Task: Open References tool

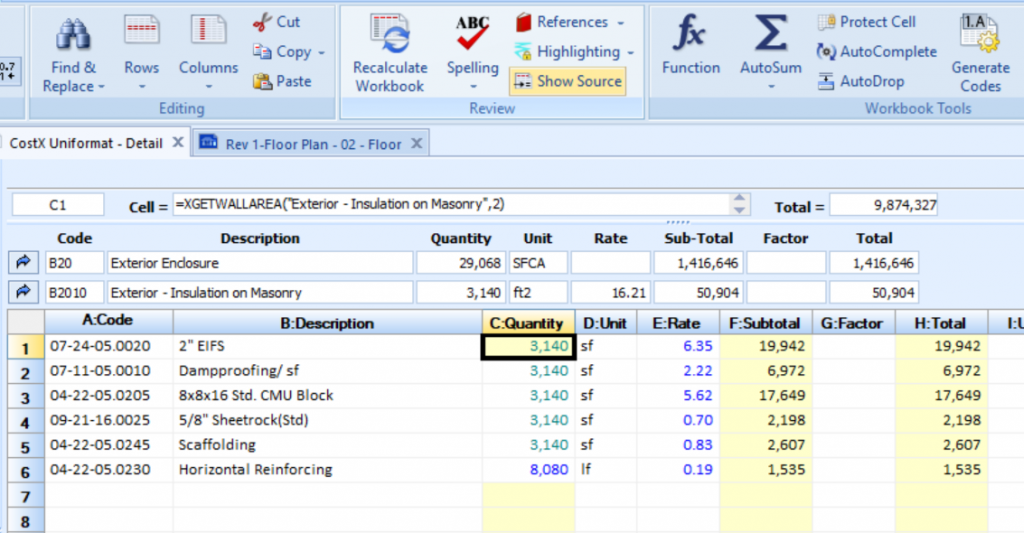Action: click(563, 22)
